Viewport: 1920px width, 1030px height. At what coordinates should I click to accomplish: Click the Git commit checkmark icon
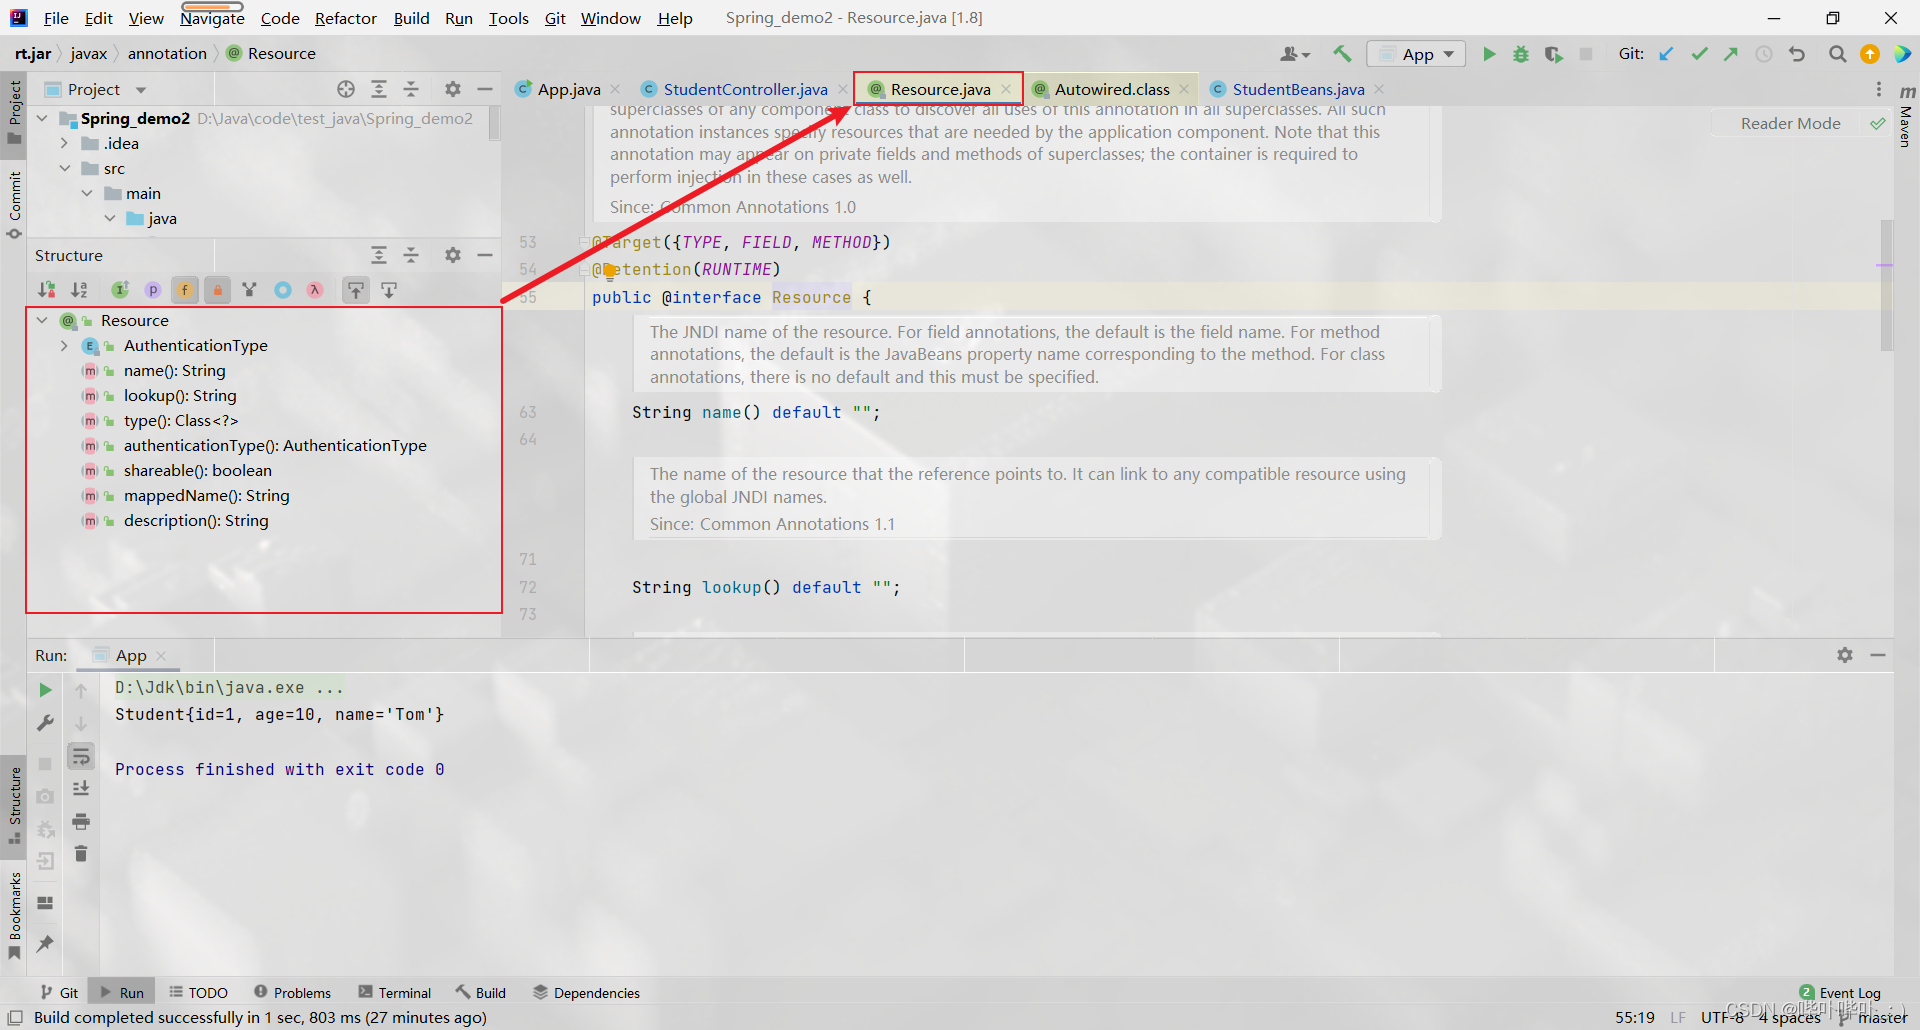(x=1699, y=54)
